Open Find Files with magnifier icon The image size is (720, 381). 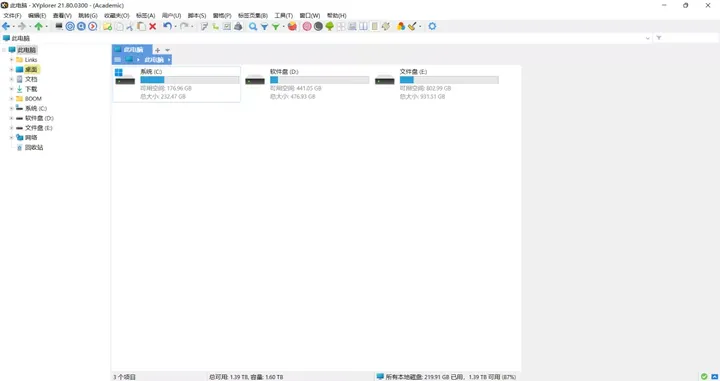point(253,27)
